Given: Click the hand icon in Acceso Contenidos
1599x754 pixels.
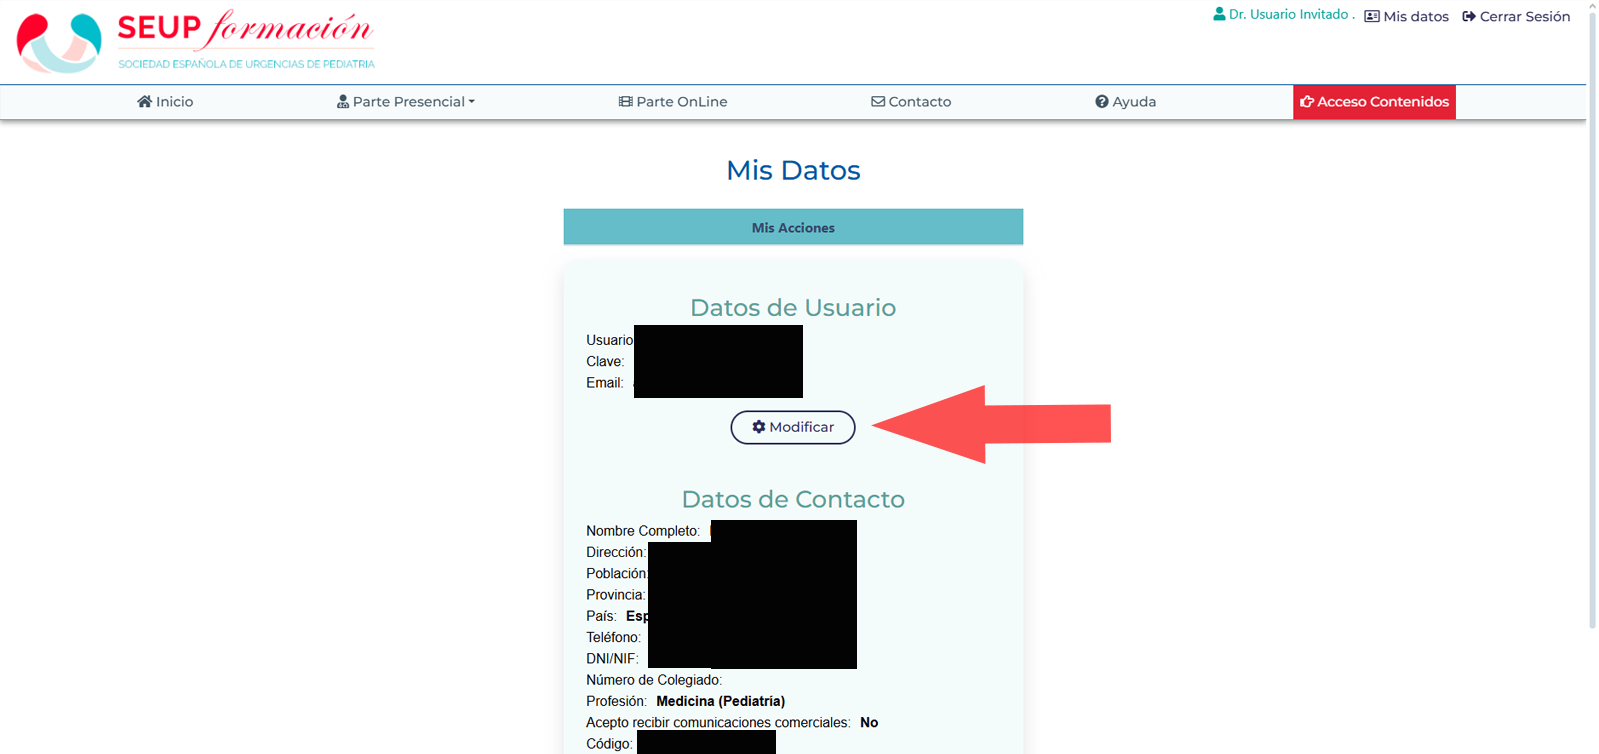Looking at the screenshot, I should pos(1307,102).
